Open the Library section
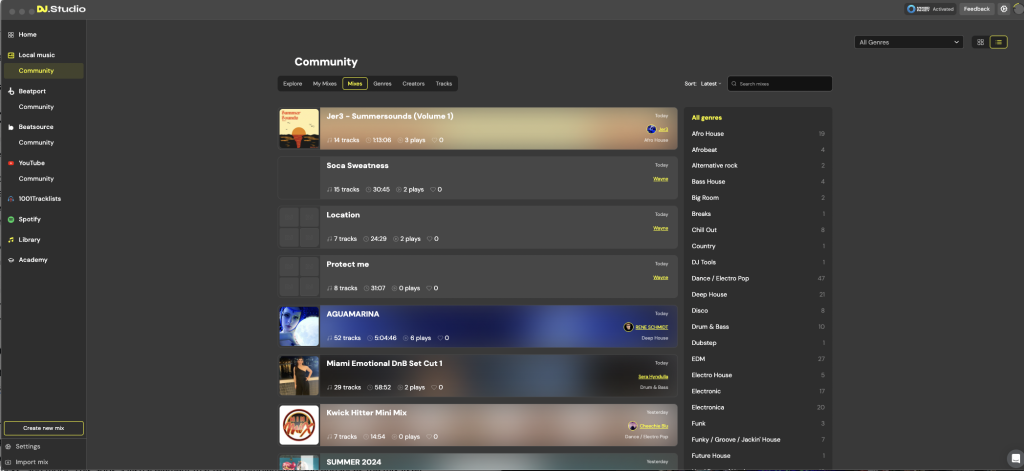 (x=29, y=240)
